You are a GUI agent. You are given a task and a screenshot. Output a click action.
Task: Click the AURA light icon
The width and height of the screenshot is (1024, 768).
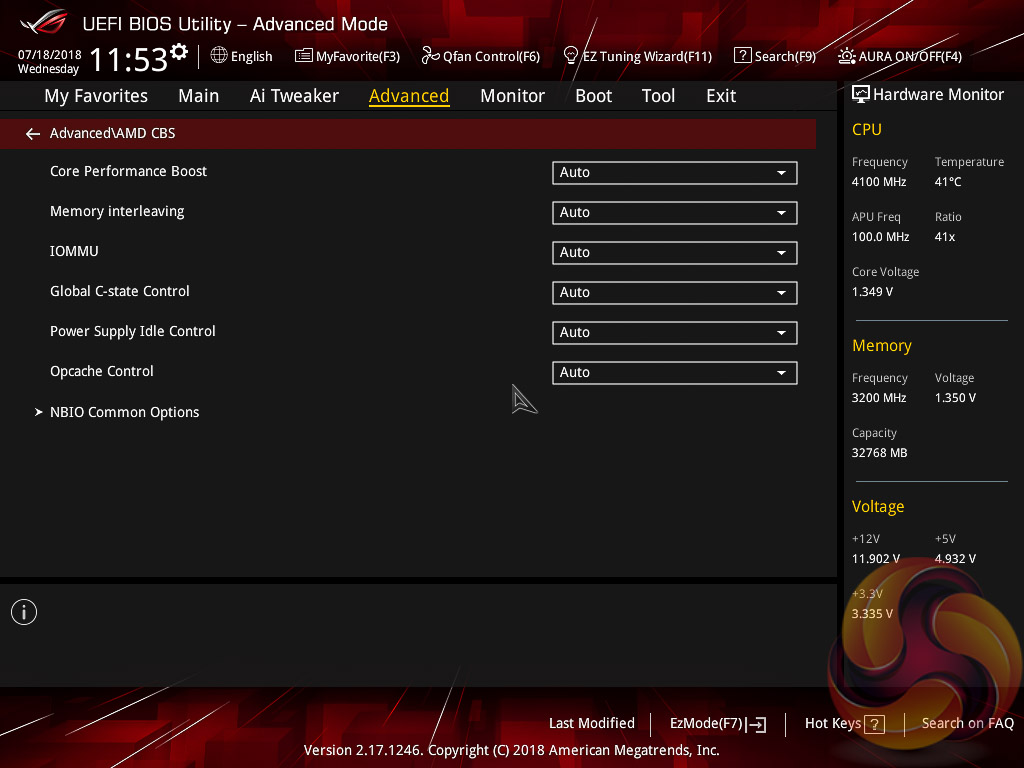tap(846, 56)
